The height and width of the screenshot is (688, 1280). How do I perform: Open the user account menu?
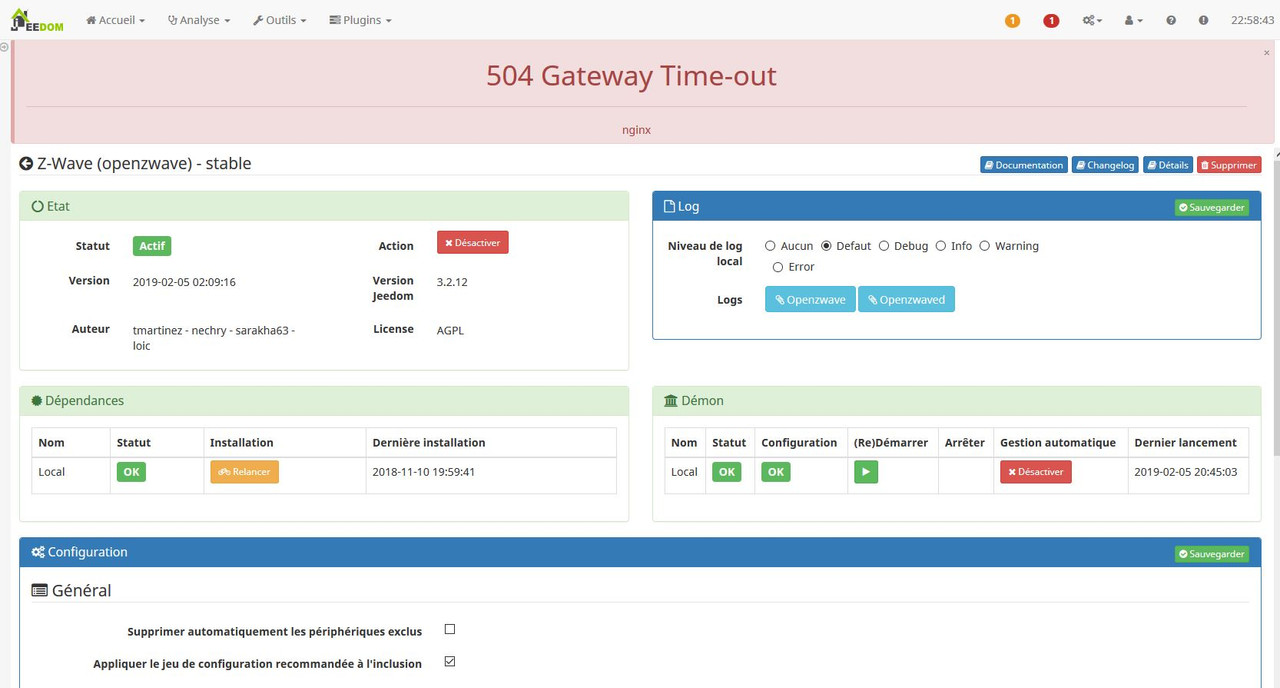tap(1133, 20)
